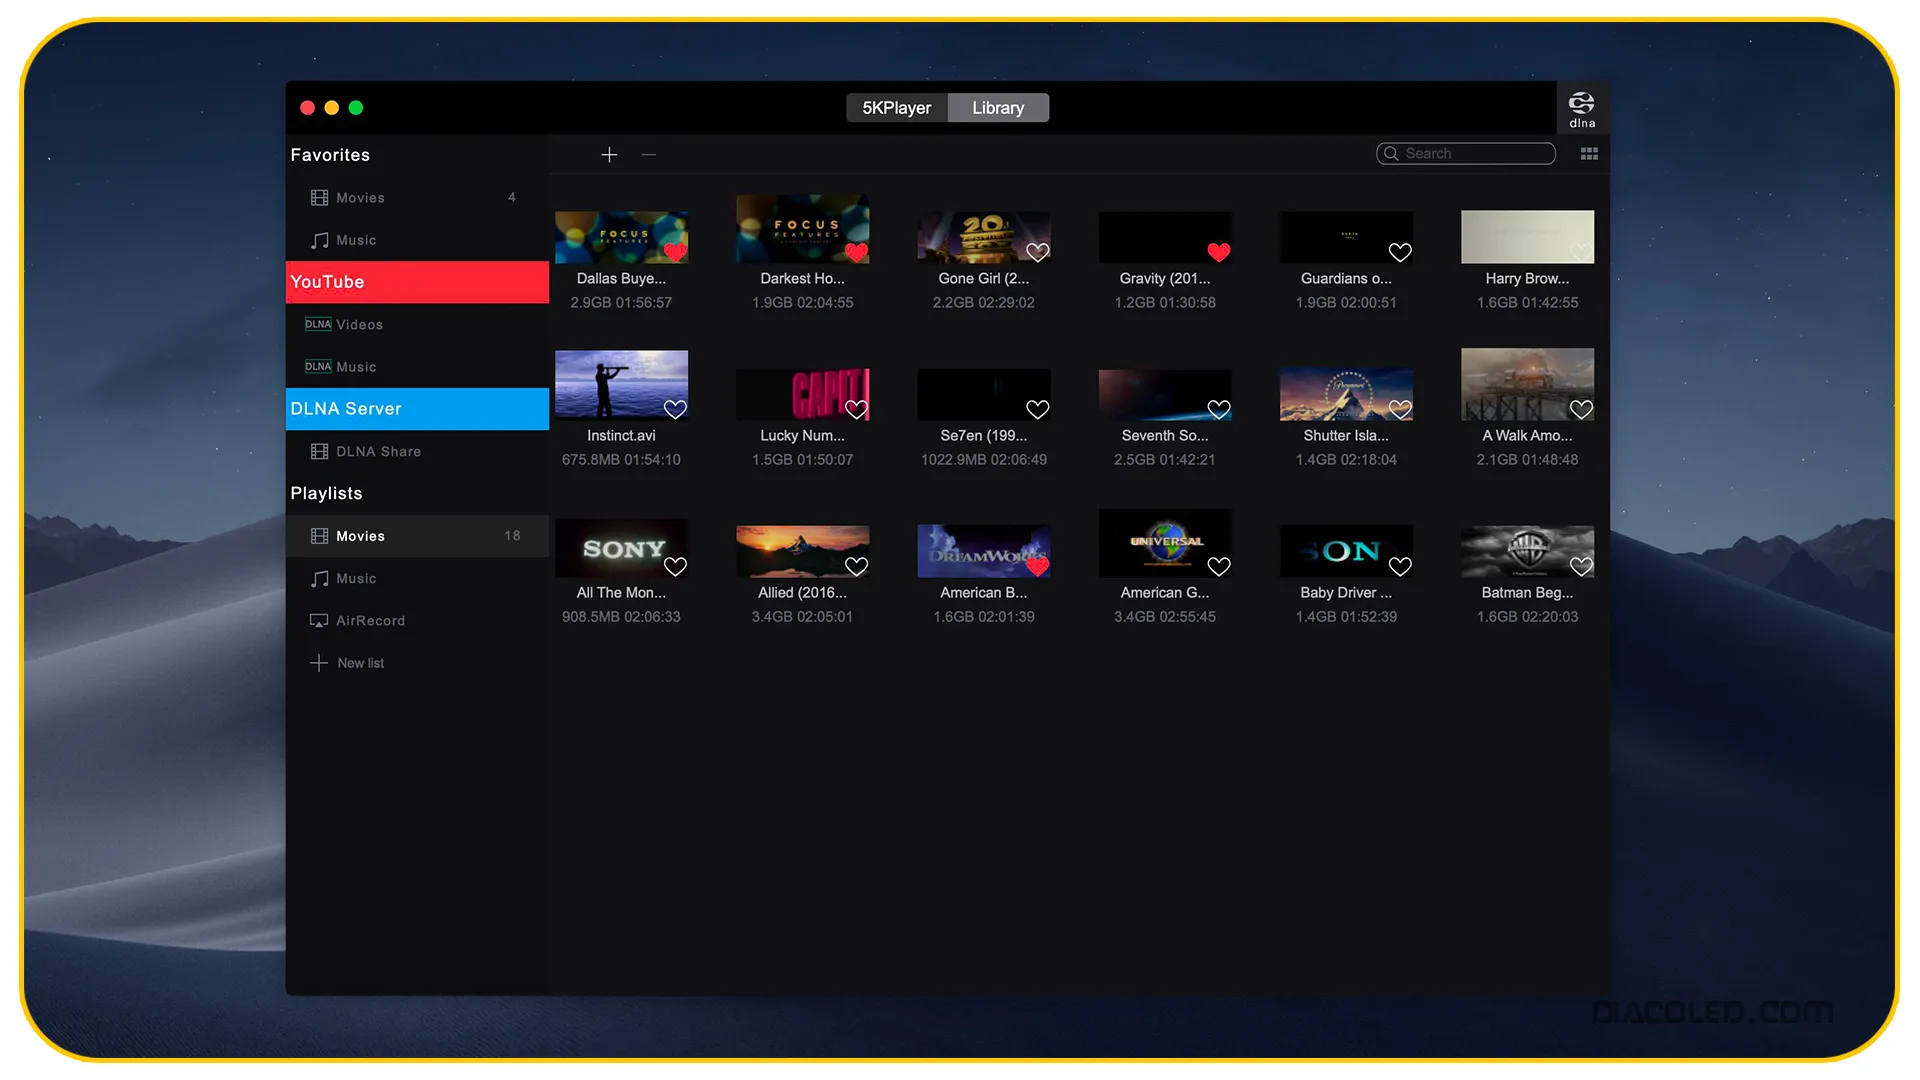Screen dimensions: 1920x1080
Task: Favorite Allied heart icon
Action: point(856,566)
